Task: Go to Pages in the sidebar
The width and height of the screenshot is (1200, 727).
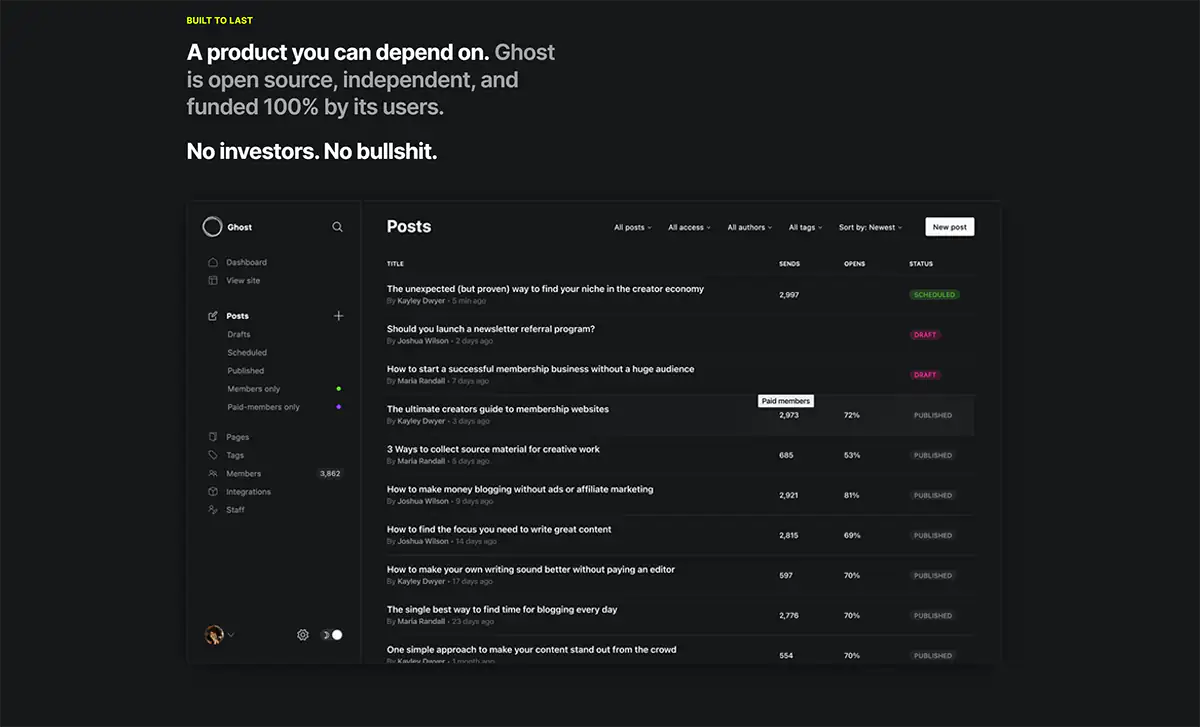Action: click(238, 437)
